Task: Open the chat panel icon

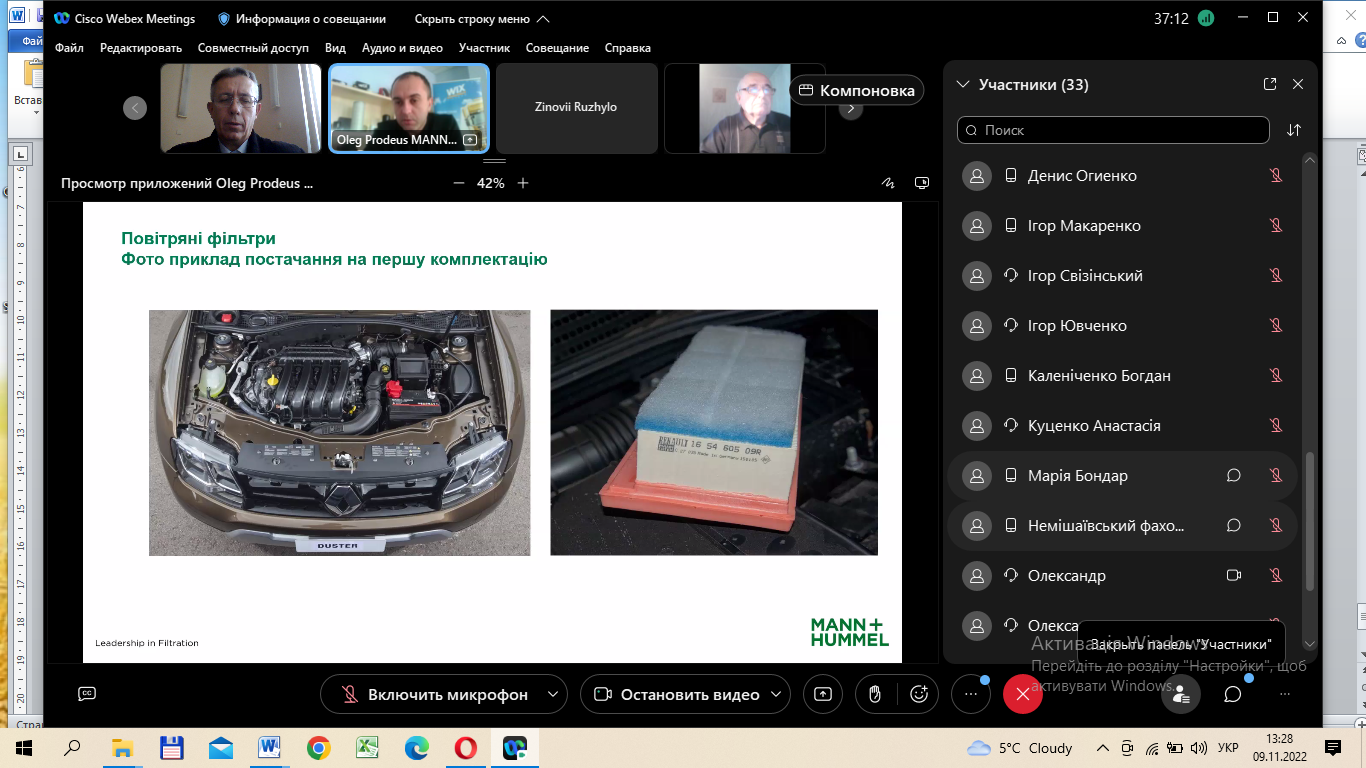Action: (x=1232, y=694)
